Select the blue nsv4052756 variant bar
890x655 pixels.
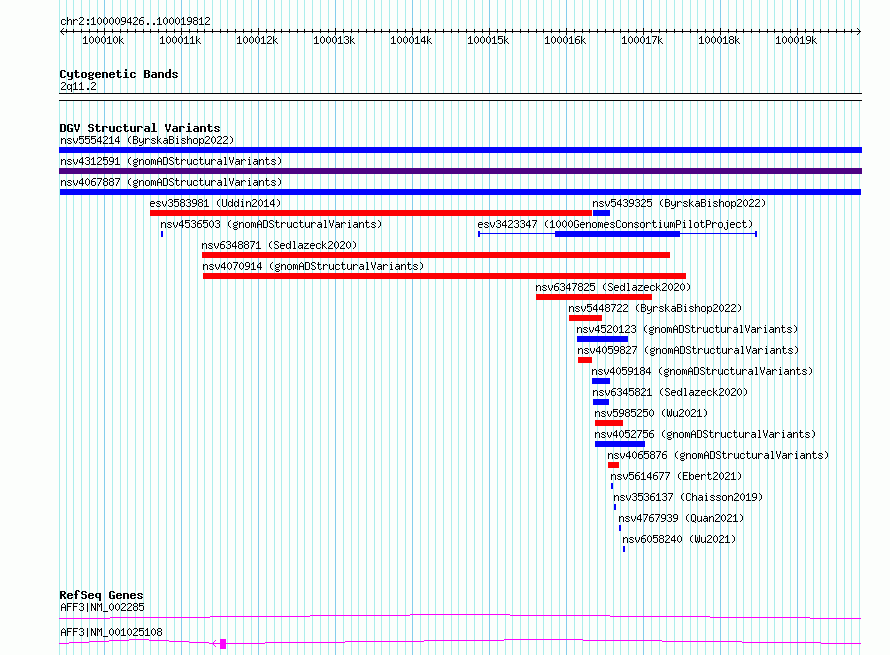point(620,444)
